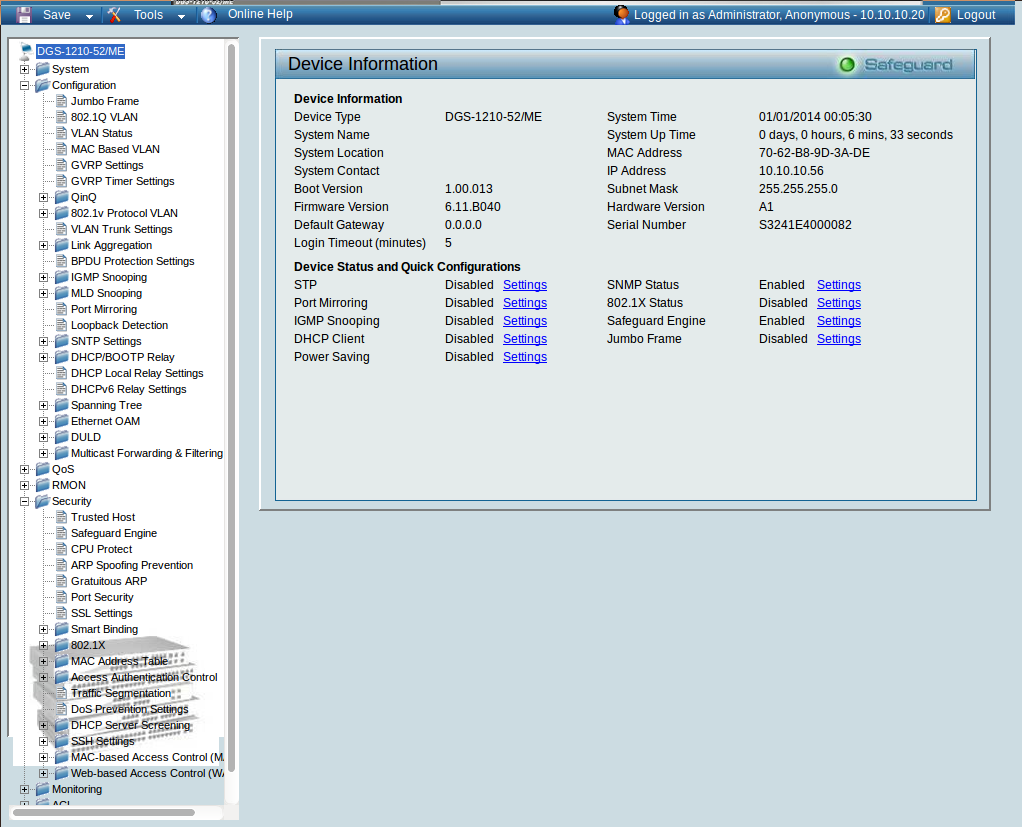Open the Save dropdown arrow
The height and width of the screenshot is (827, 1022).
[89, 16]
